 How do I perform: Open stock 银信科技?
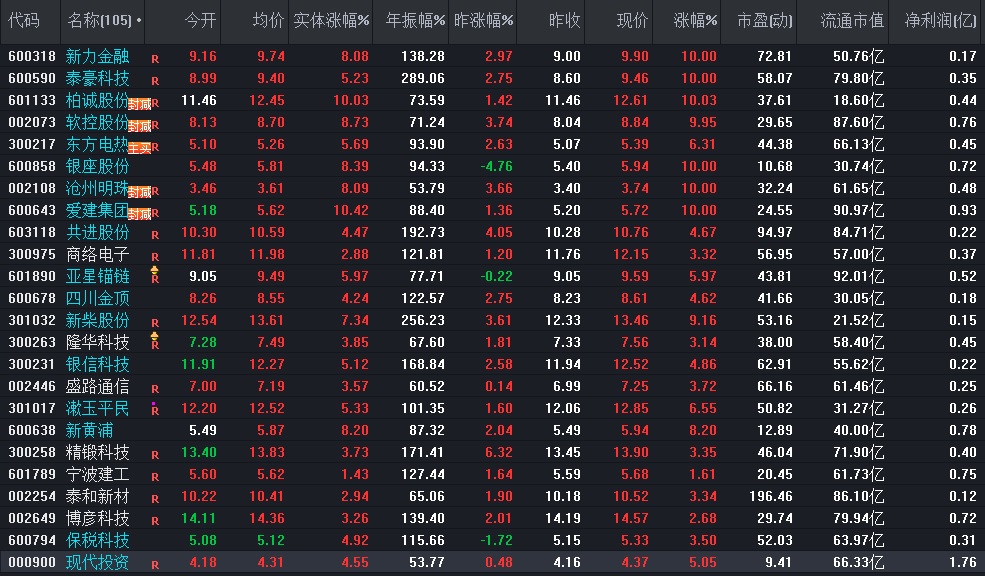97,364
